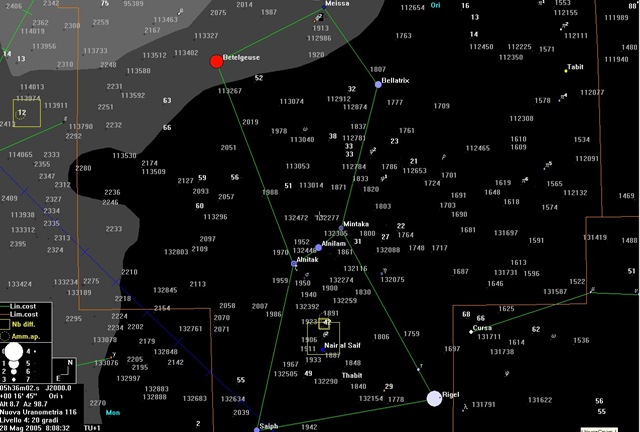Select star label 133424
This screenshot has height=432, width=640.
coord(20,284)
